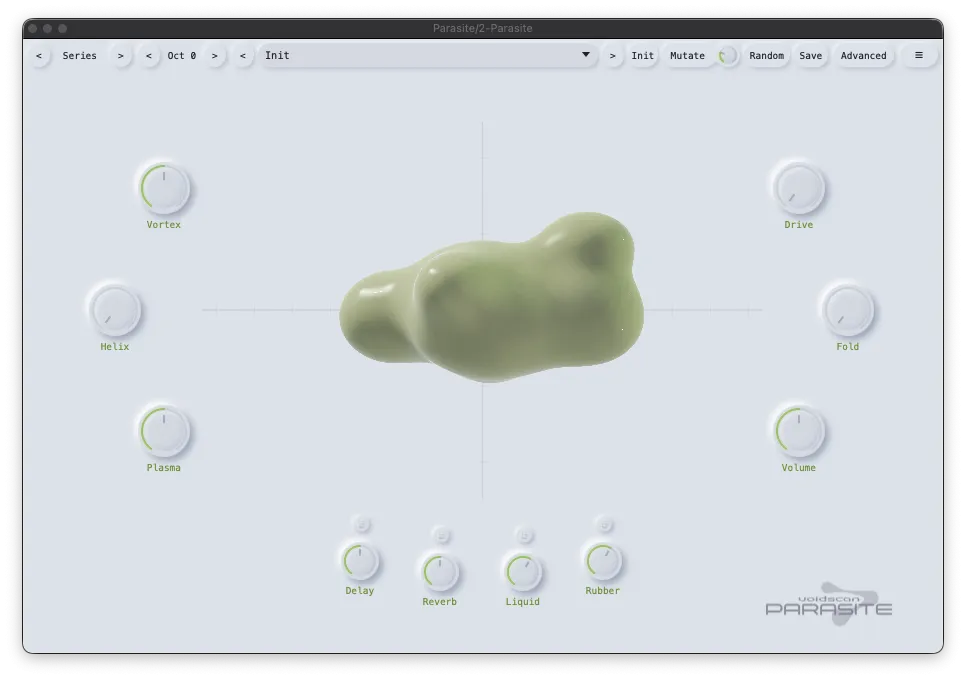
Task: Click the Plasma knob
Action: (164, 431)
